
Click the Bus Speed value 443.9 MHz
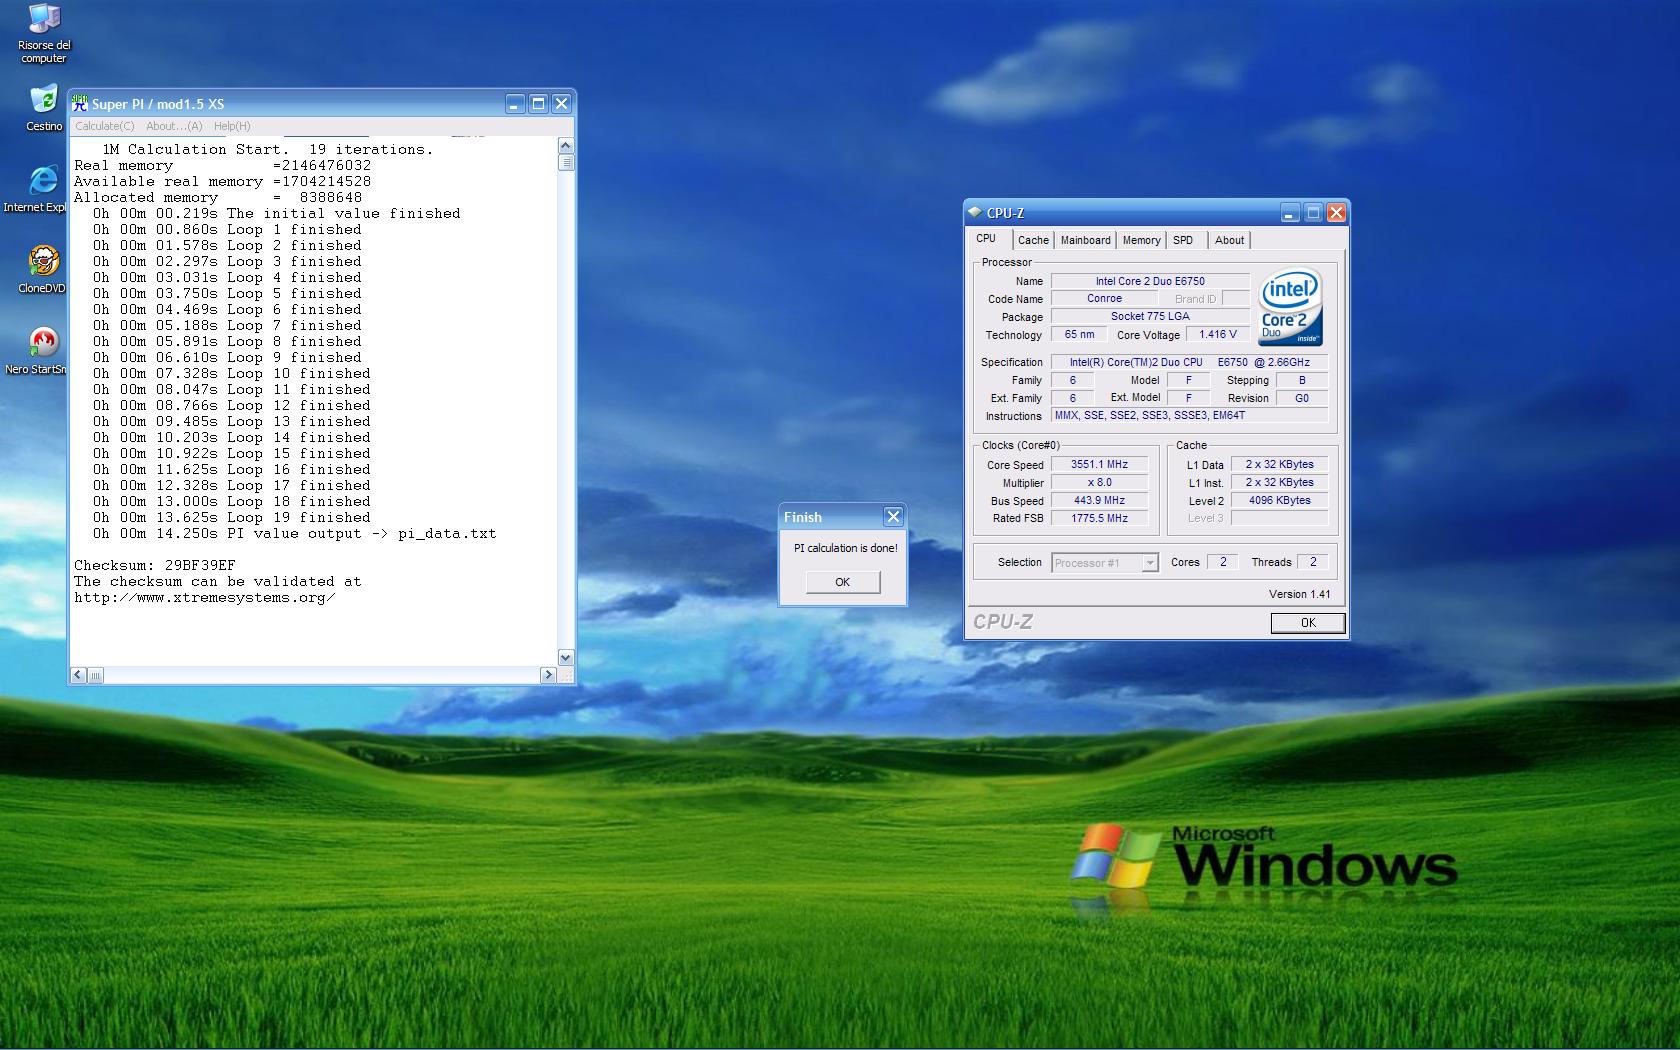coord(1099,501)
